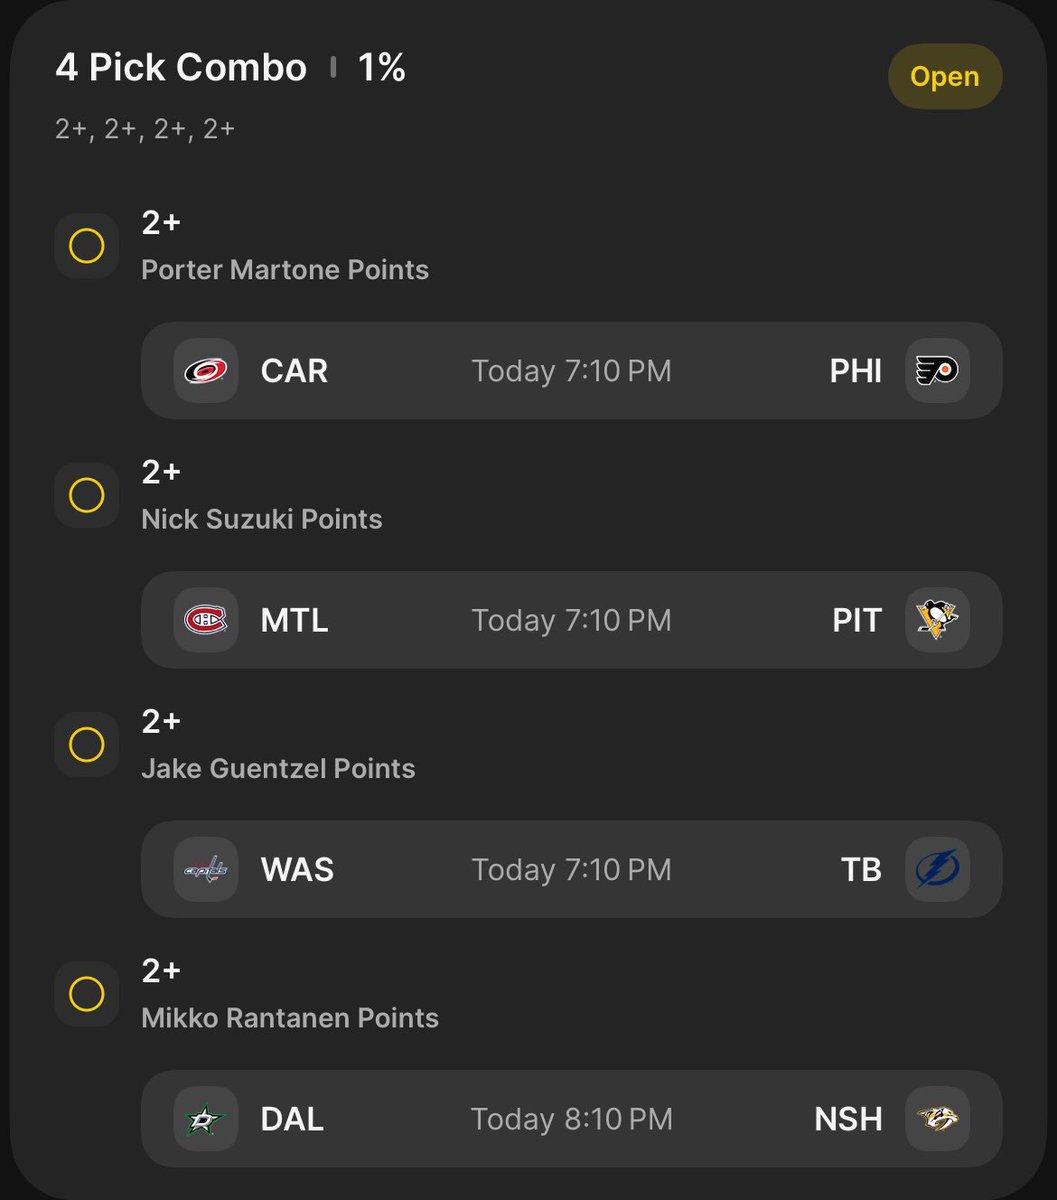The image size is (1057, 1200).
Task: Click the Pittsburgh Penguins team logo
Action: 937,620
